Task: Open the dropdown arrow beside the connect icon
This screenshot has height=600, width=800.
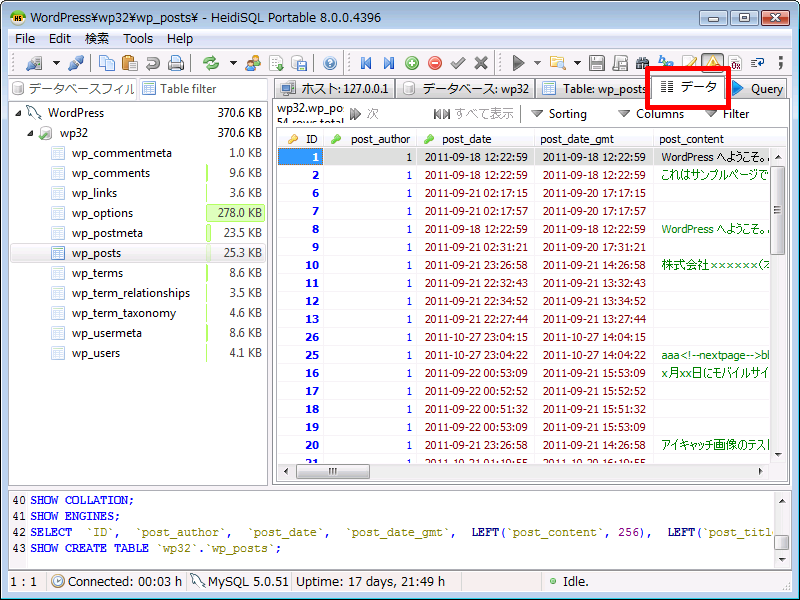Action: [56, 63]
